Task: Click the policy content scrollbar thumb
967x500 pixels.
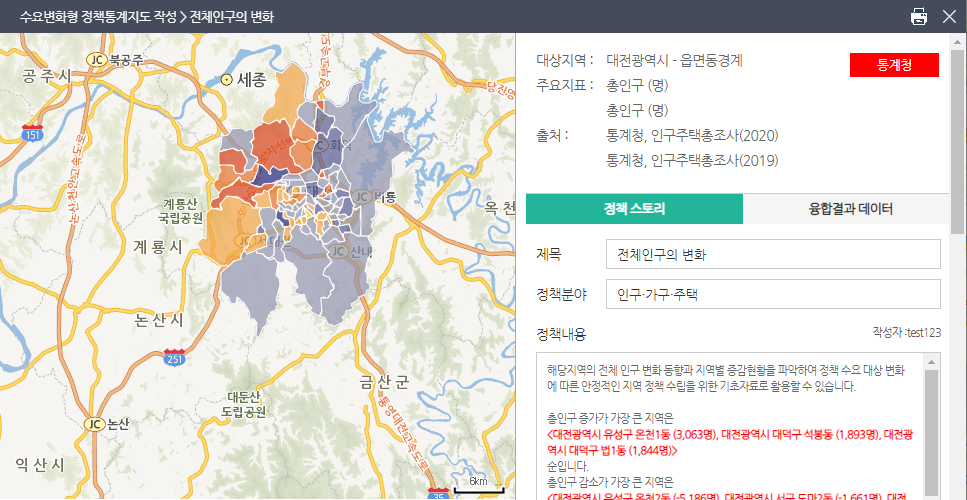Action: (x=932, y=435)
